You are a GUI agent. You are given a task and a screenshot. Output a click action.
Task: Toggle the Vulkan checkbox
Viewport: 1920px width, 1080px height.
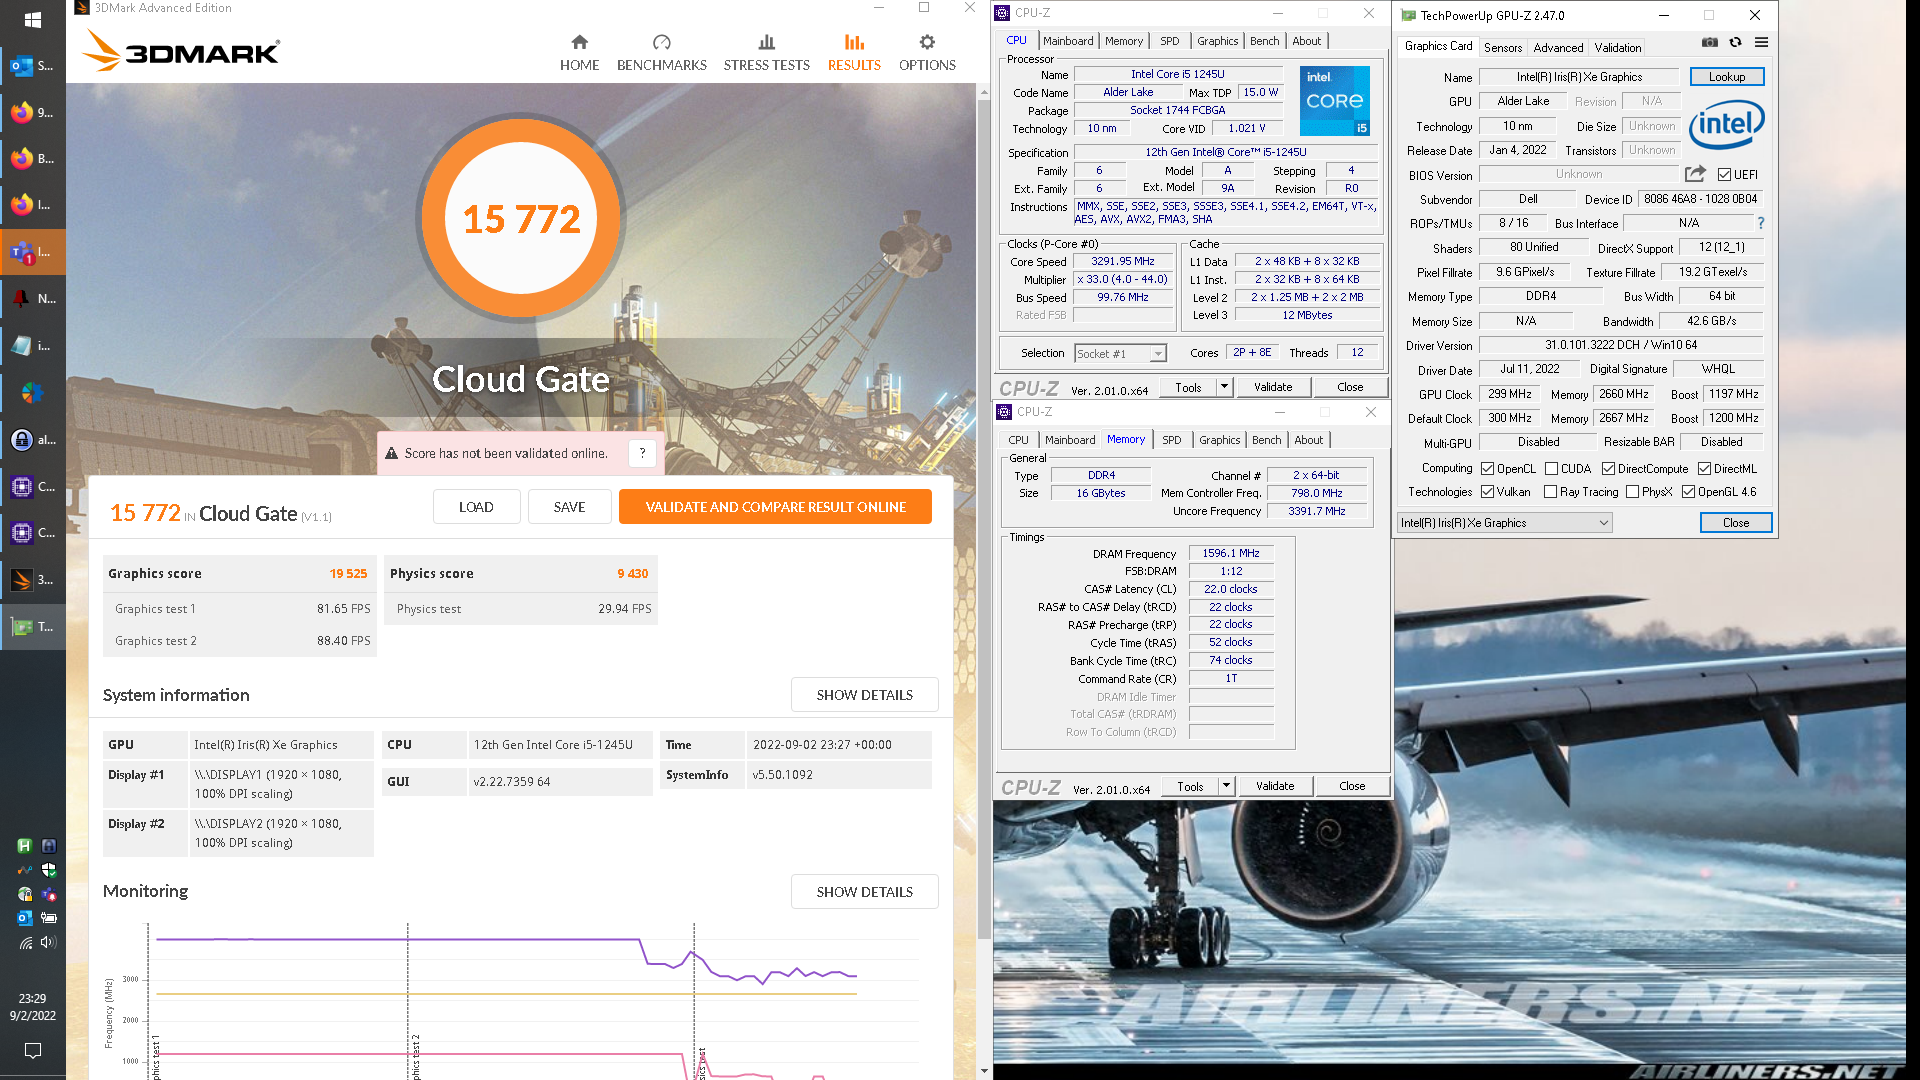click(x=1487, y=491)
